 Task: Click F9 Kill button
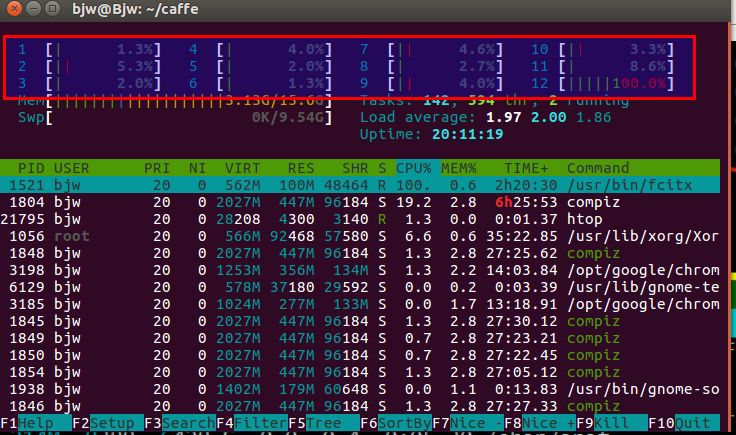[x=612, y=423]
